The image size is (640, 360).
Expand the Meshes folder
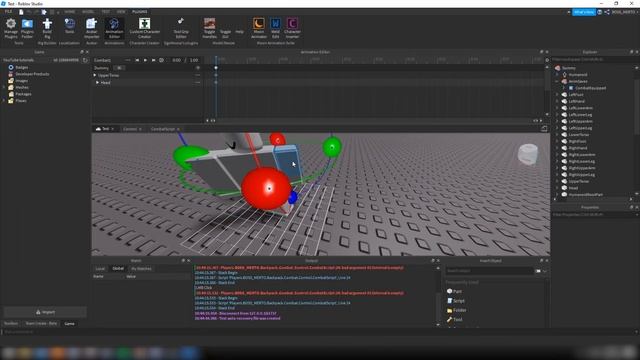pyautogui.click(x=4, y=87)
